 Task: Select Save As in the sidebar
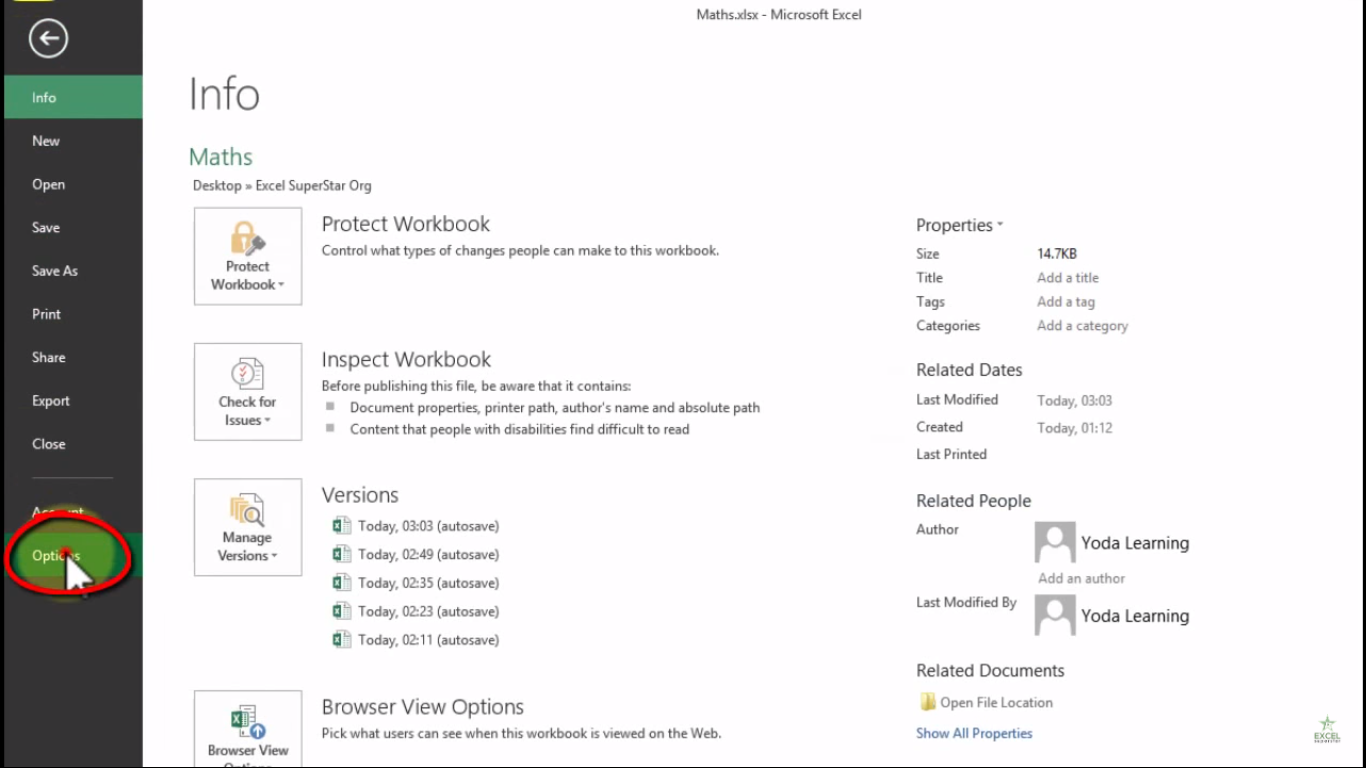point(72,271)
